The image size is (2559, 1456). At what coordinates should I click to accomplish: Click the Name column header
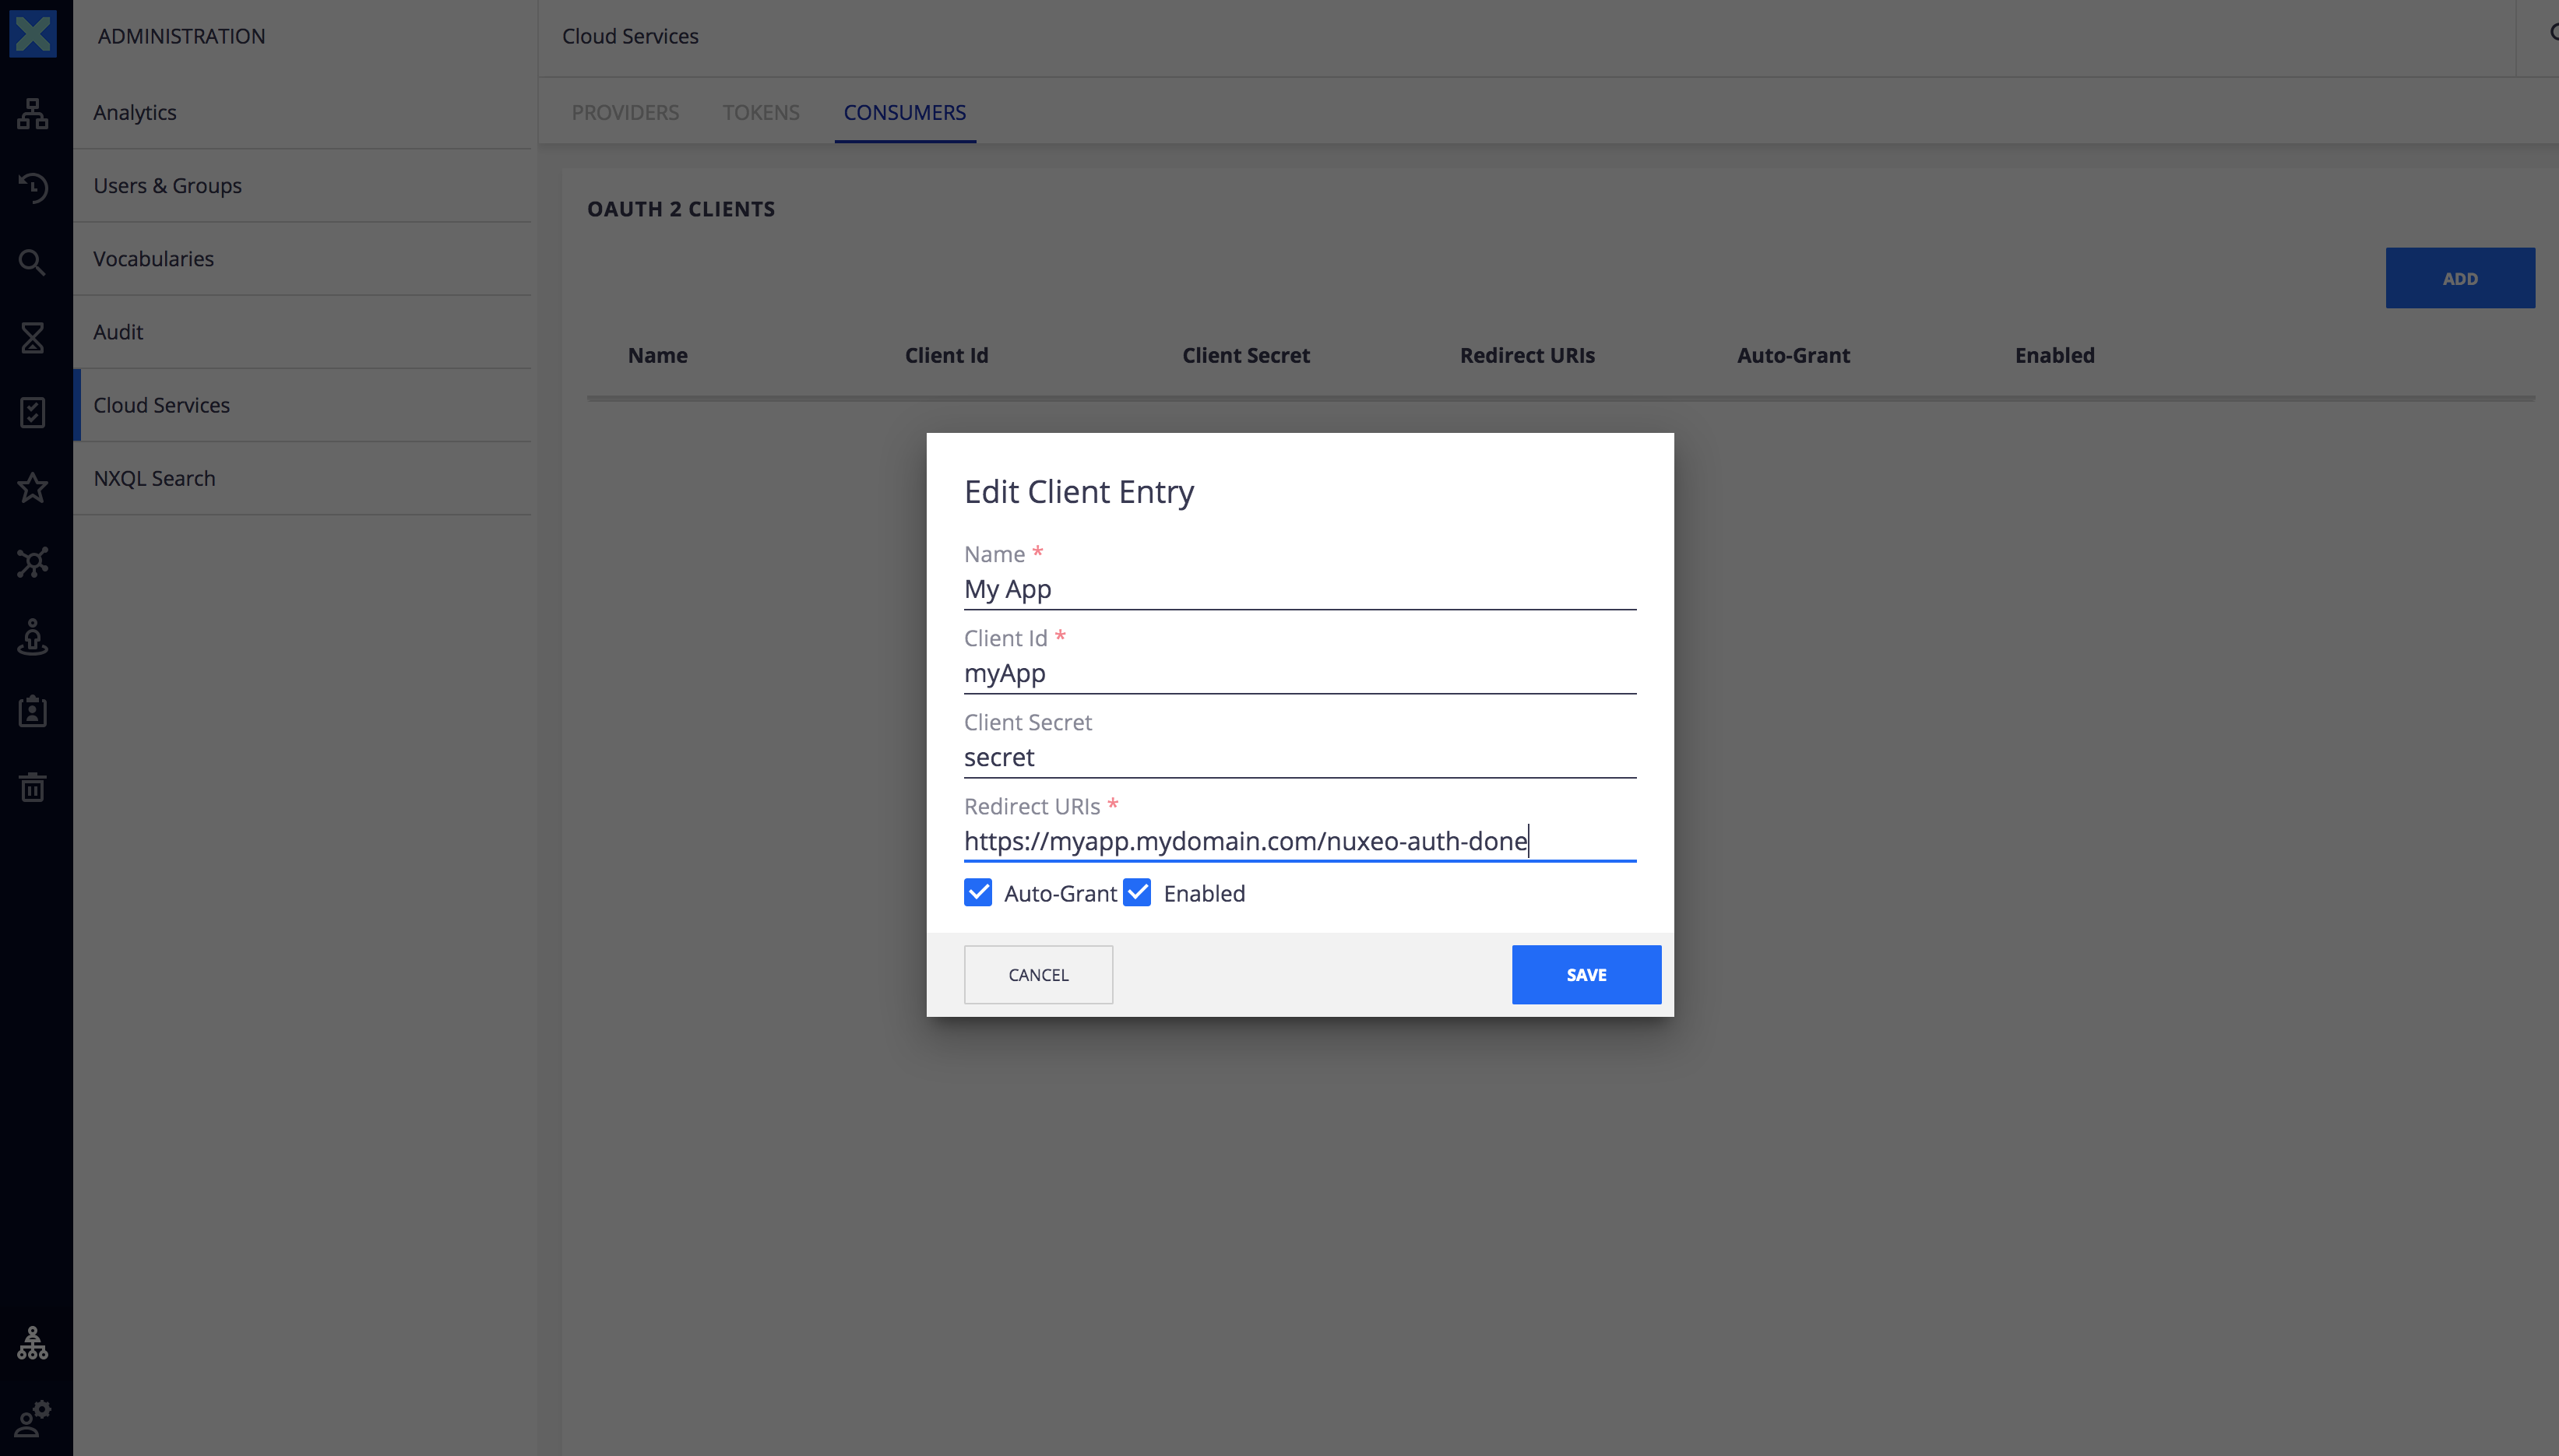(x=657, y=355)
